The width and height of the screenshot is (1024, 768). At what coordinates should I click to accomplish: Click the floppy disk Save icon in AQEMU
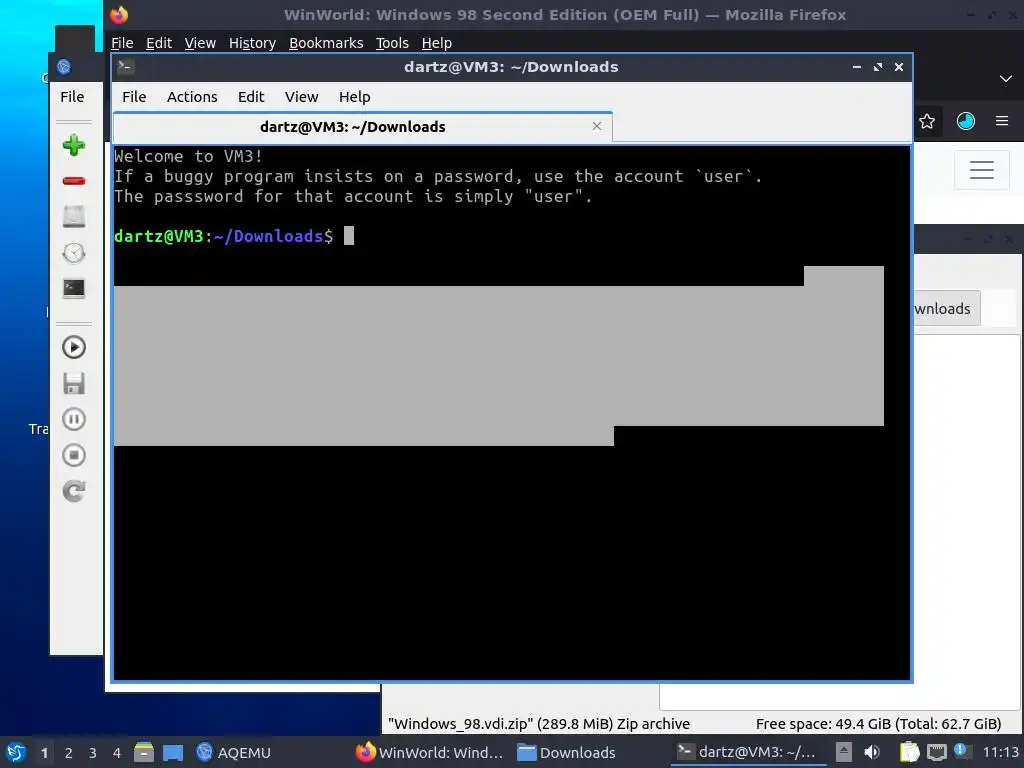coord(74,383)
